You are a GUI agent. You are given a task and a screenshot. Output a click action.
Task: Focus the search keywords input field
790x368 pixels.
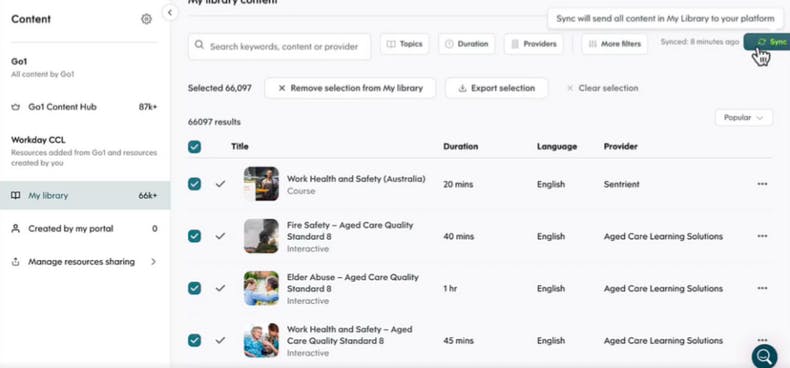coord(280,46)
